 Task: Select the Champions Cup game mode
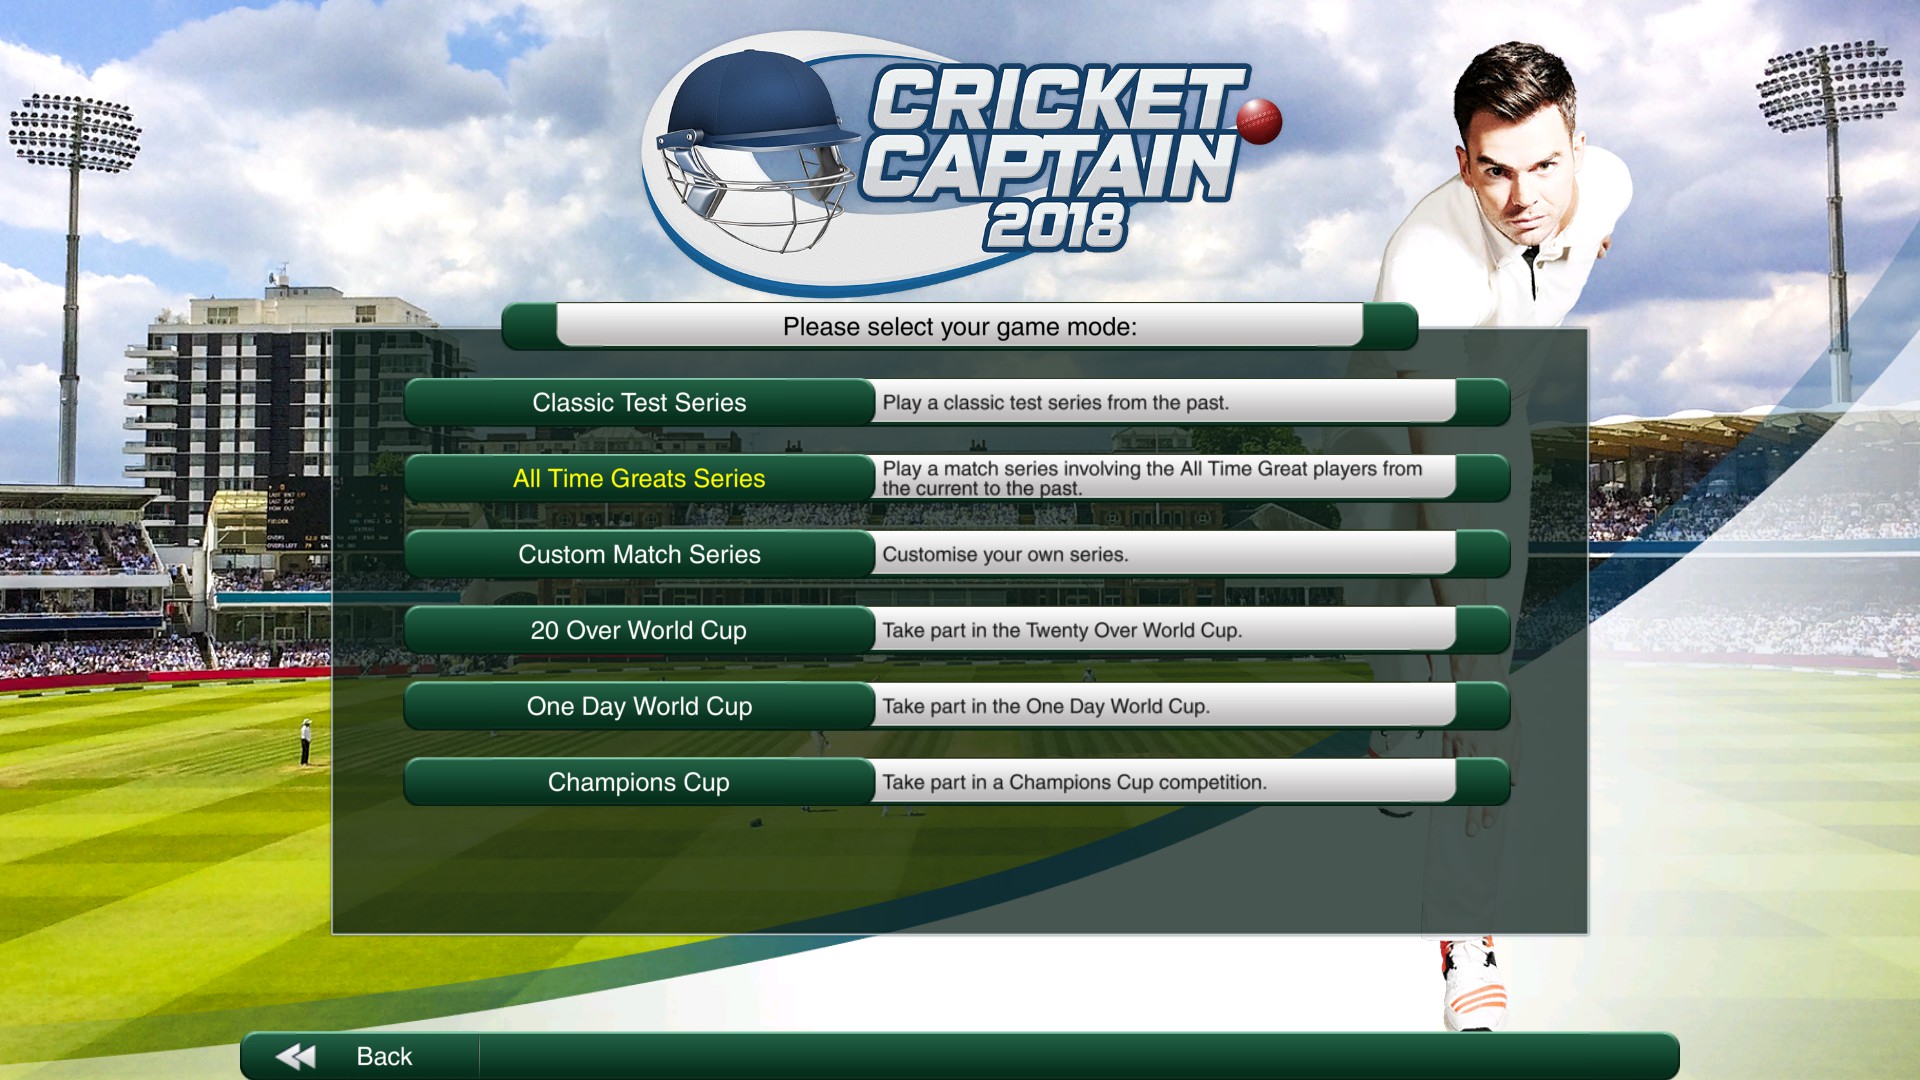click(x=640, y=783)
